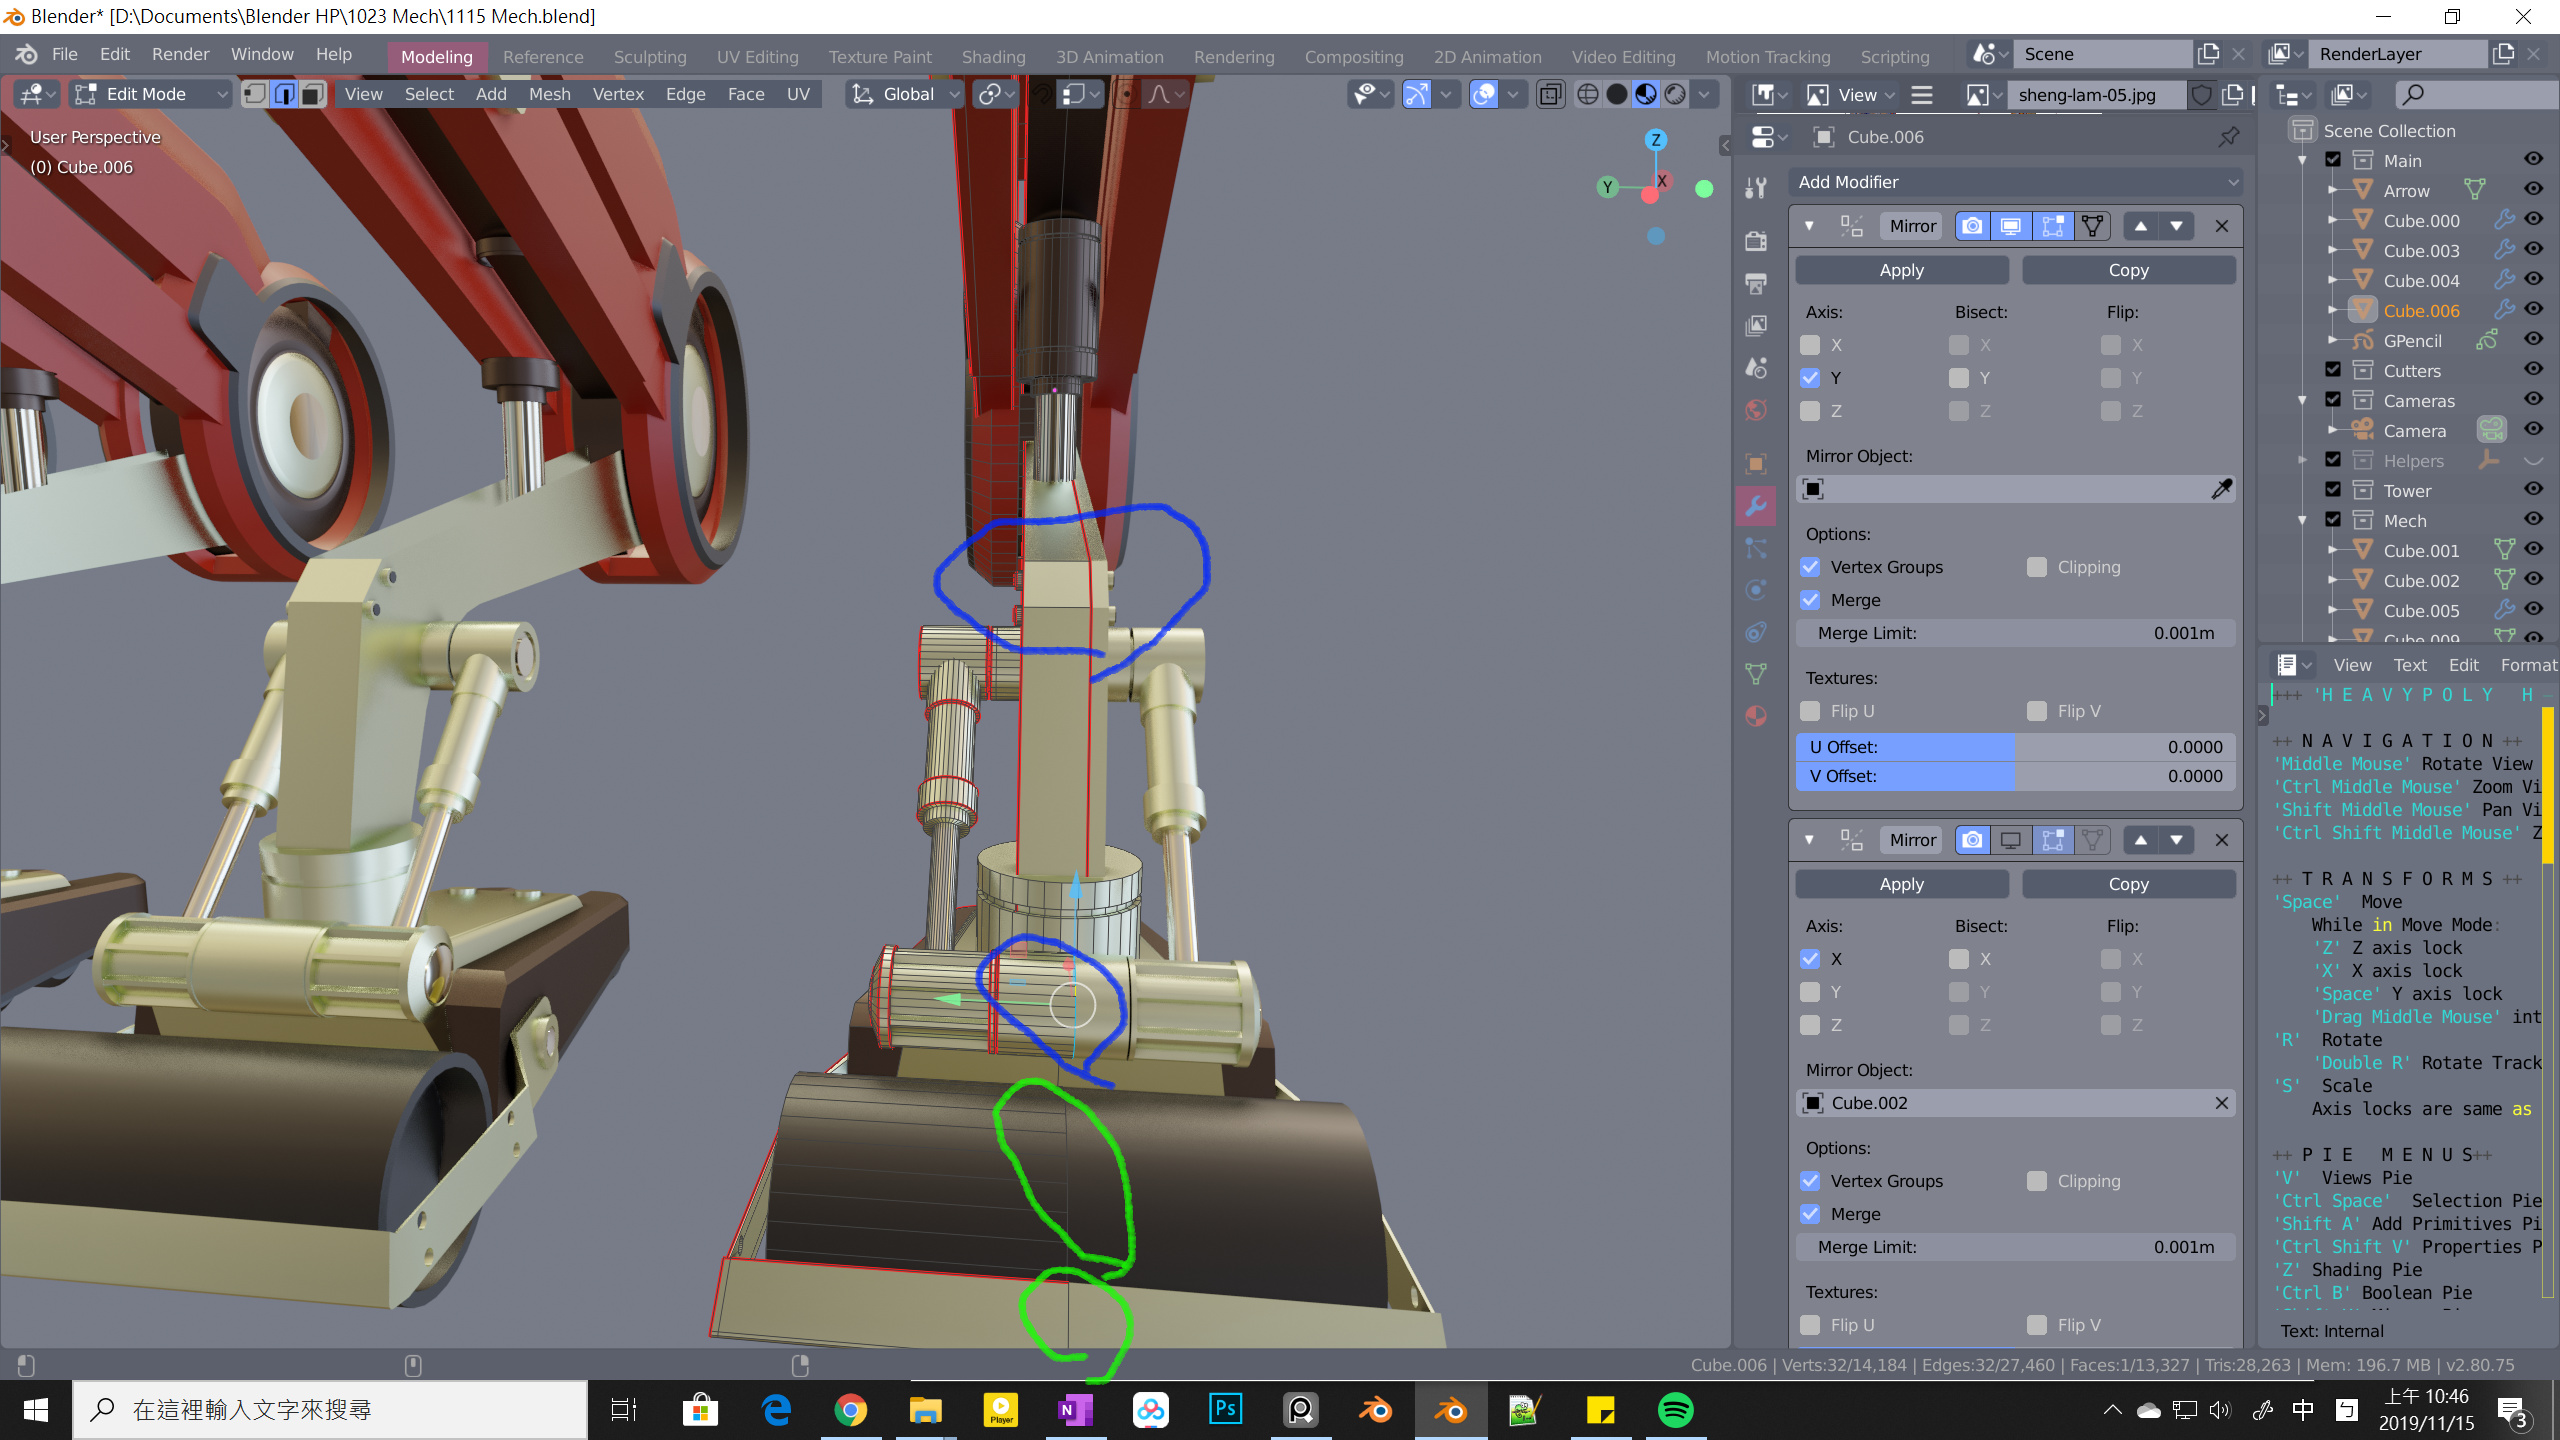Toggle second Mirror viewport display icon
This screenshot has height=1440, width=2560.
(2010, 840)
